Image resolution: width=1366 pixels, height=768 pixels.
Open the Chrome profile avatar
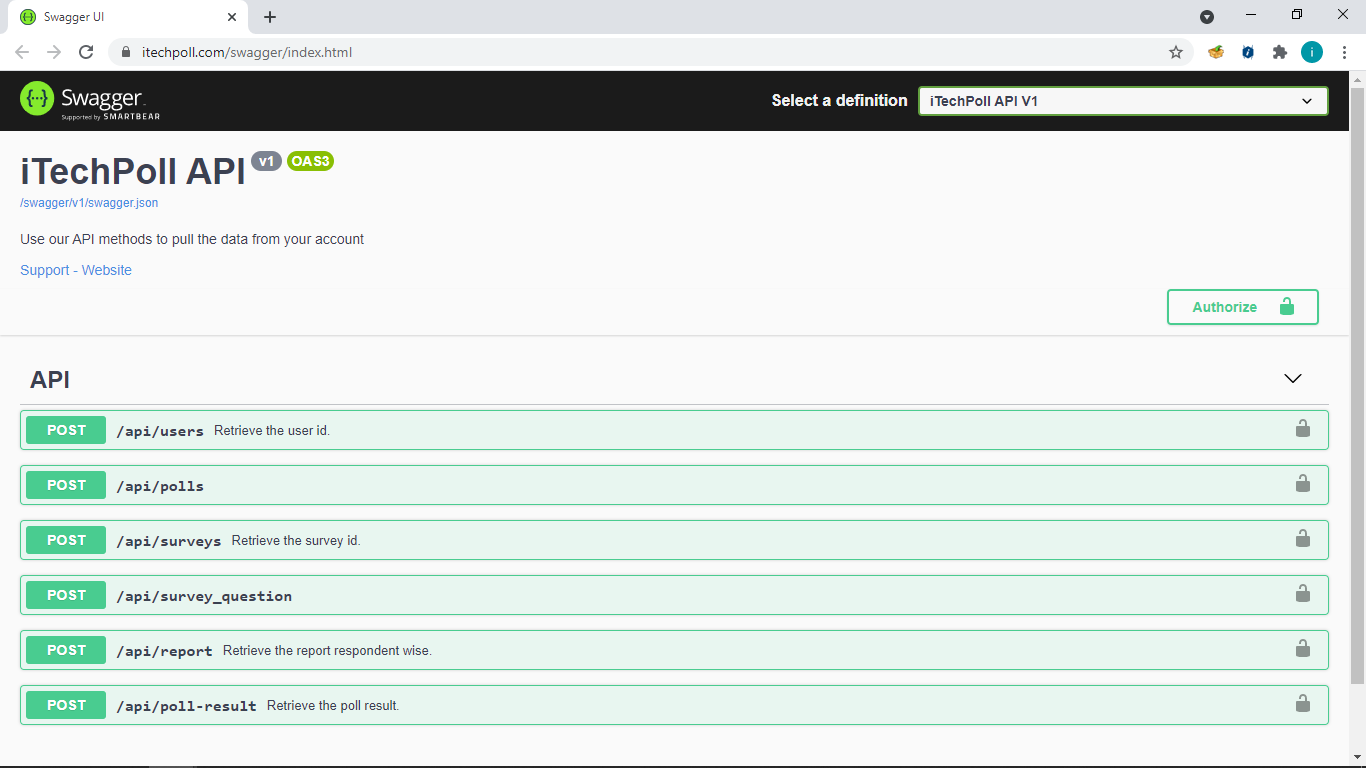tap(1311, 52)
